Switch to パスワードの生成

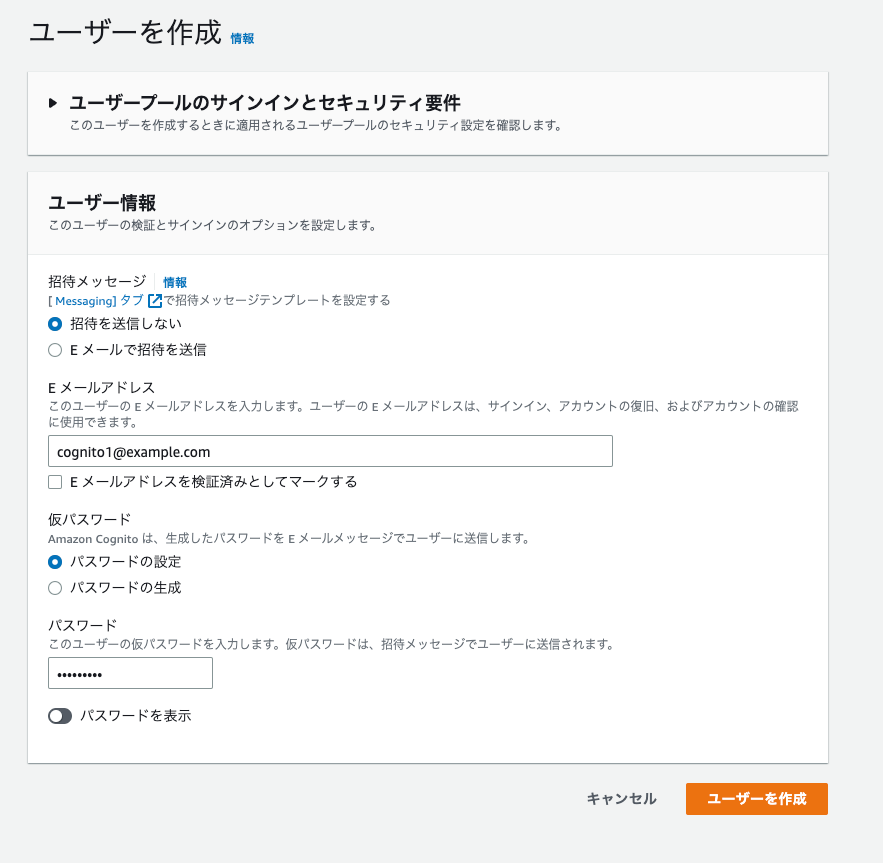click(x=57, y=587)
